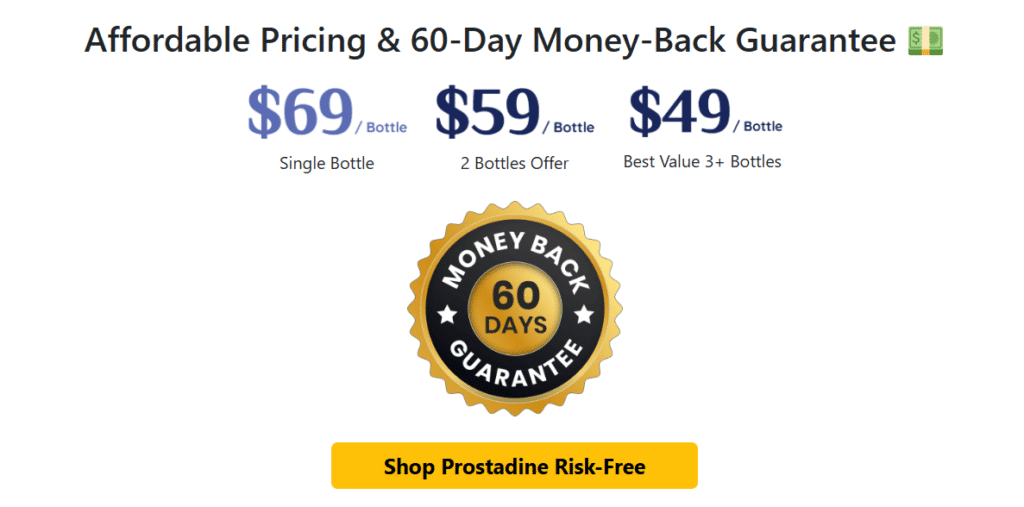This screenshot has width=1024, height=507.
Task: Click the number 60 on the badge
Action: [x=516, y=295]
